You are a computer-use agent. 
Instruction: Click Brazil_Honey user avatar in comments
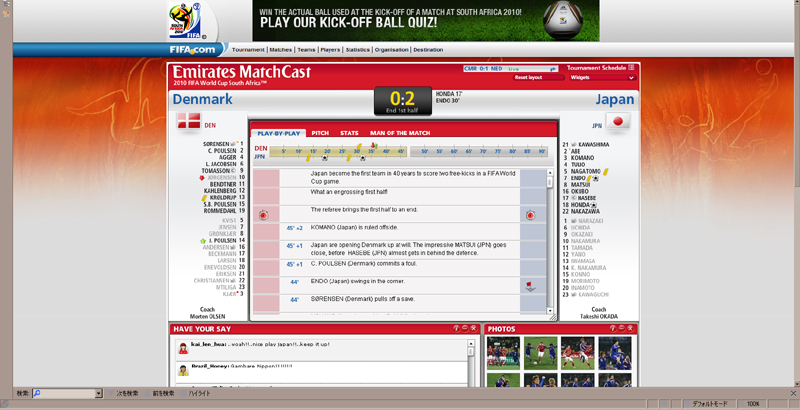point(183,370)
